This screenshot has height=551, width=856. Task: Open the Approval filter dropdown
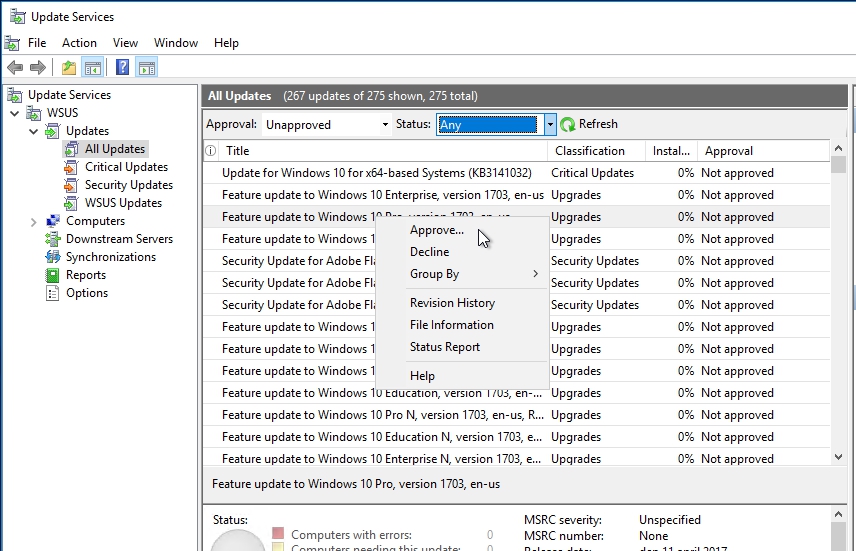click(x=327, y=125)
